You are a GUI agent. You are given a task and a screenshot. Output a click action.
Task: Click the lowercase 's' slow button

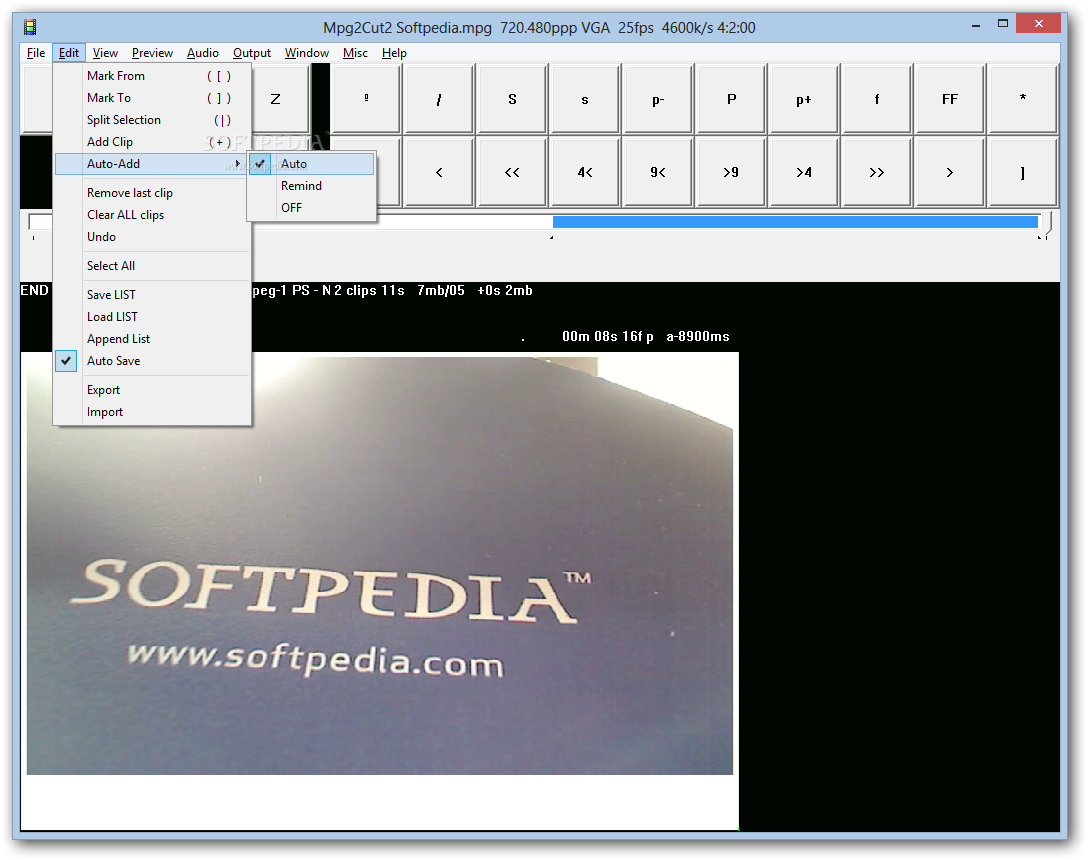(x=585, y=99)
